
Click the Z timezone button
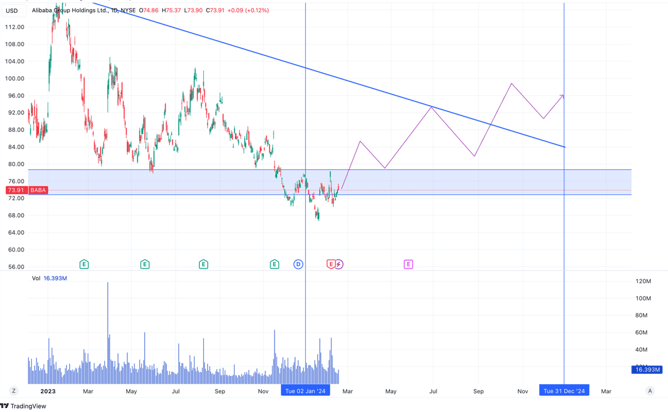tap(14, 391)
